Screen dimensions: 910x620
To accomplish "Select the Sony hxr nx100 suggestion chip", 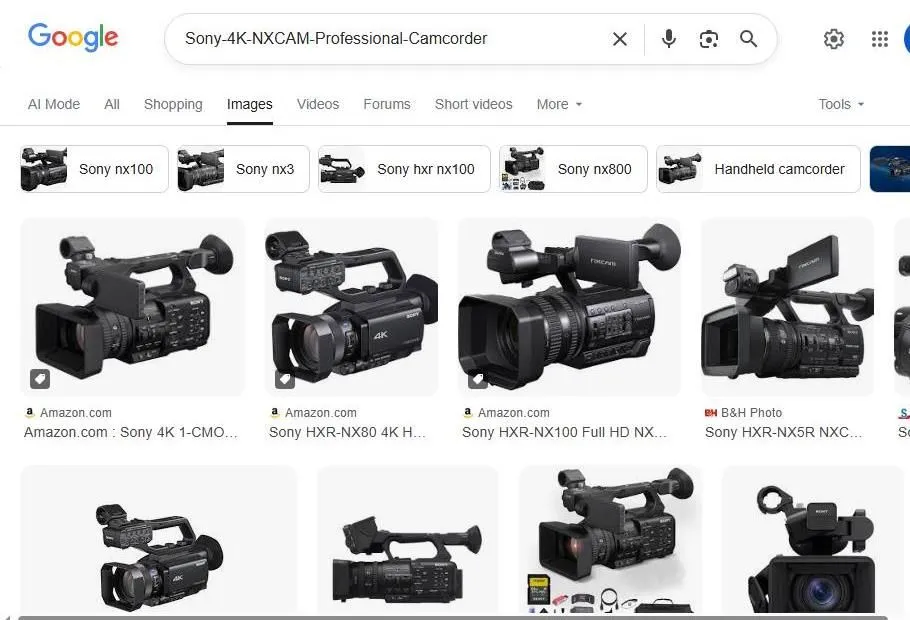I will point(404,169).
